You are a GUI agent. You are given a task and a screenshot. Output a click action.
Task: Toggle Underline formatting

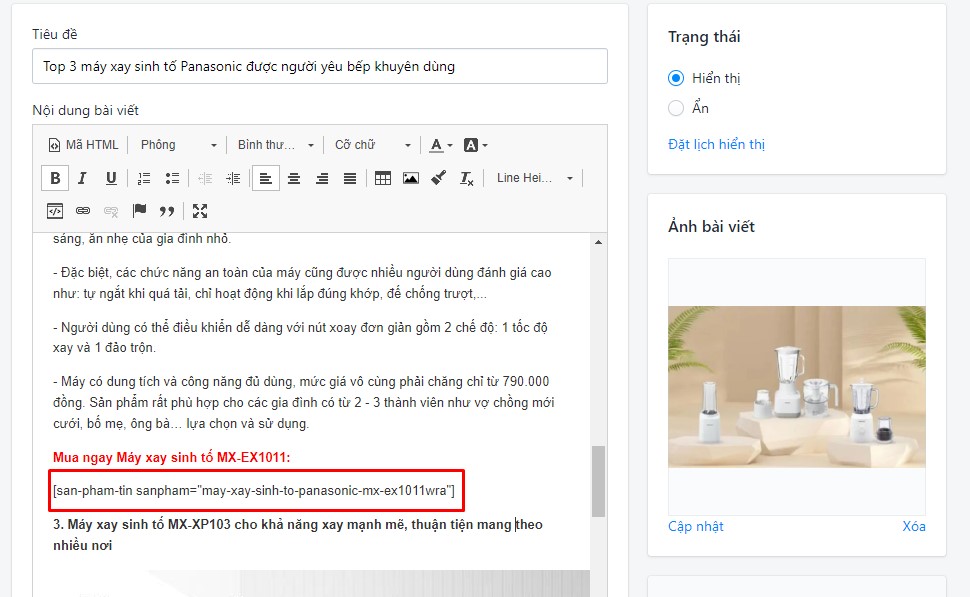click(111, 178)
